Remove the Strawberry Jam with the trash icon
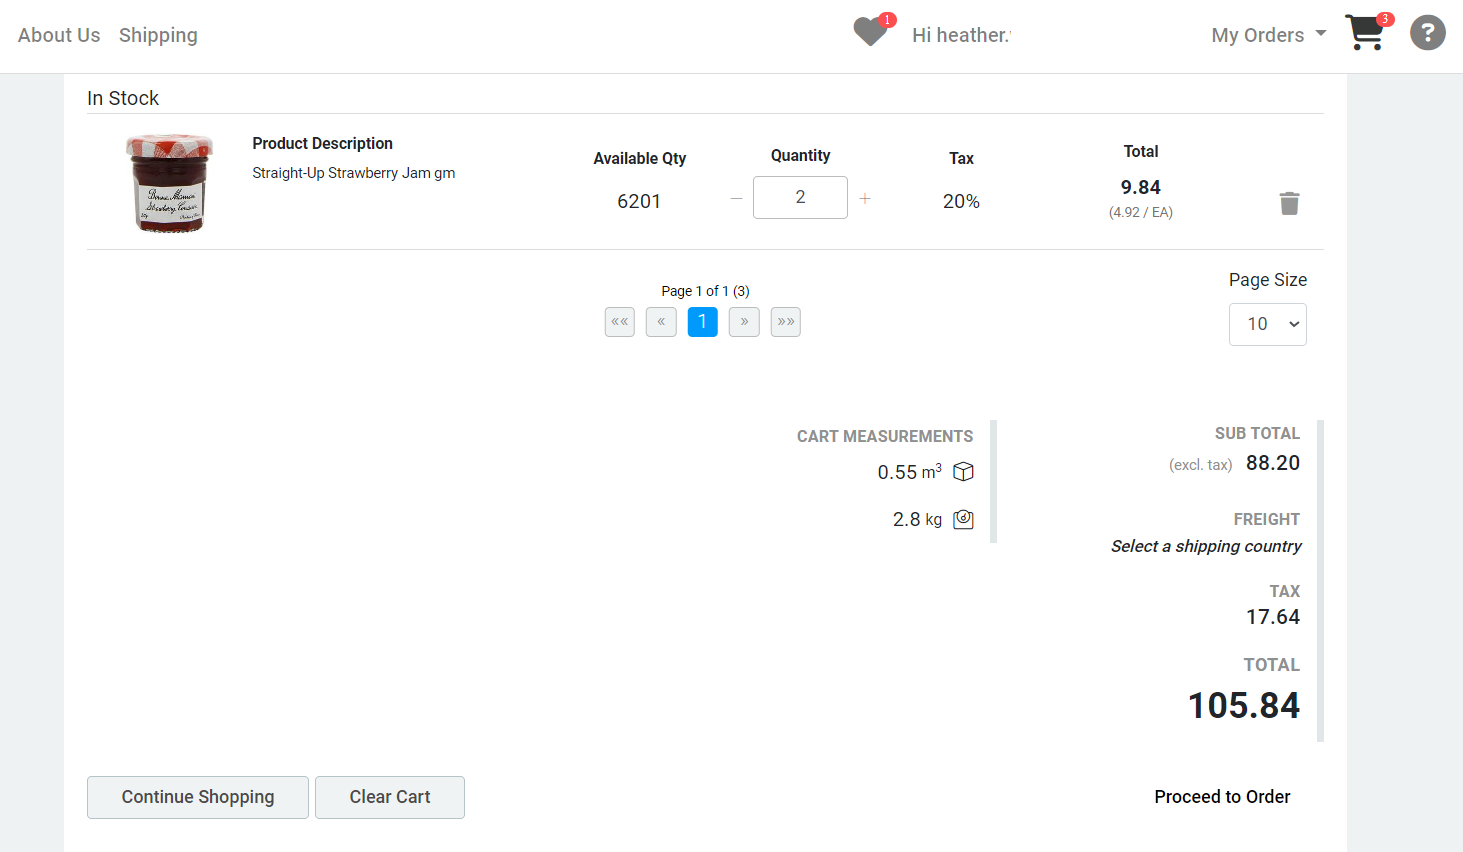Screen dimensions: 1463x852 (1289, 203)
